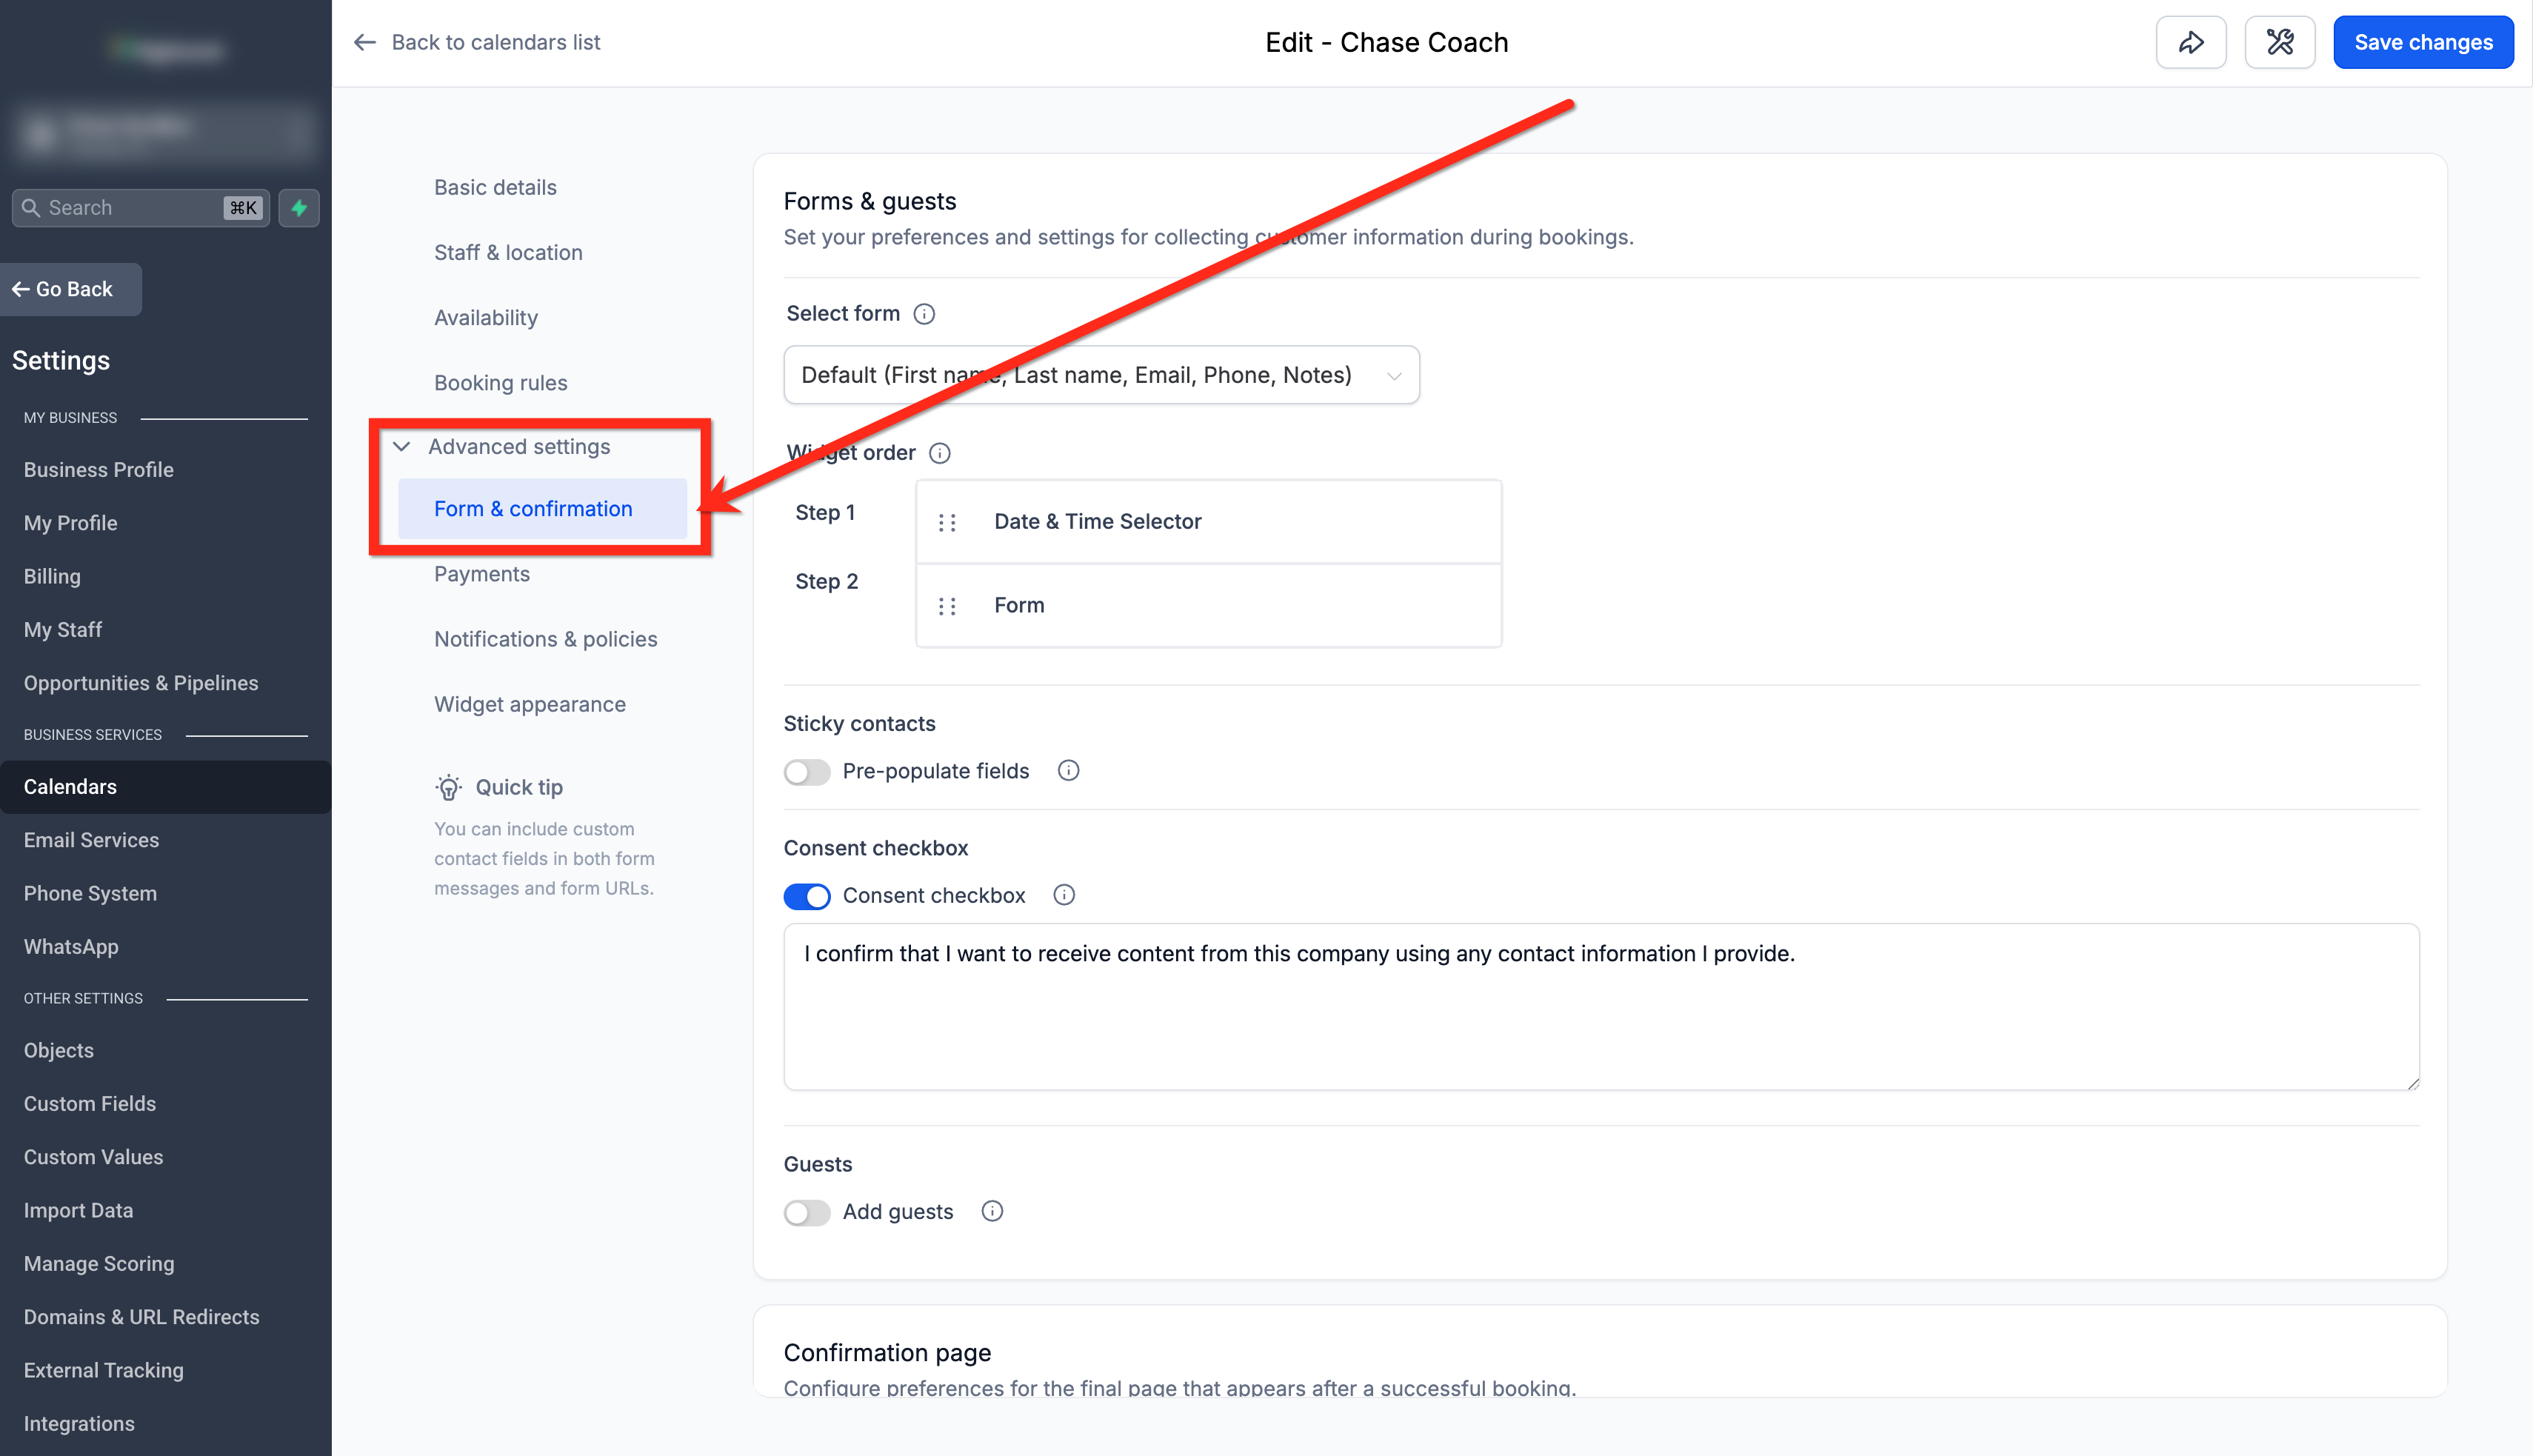The width and height of the screenshot is (2533, 1456).
Task: Click drag handle for Form step
Action: click(x=947, y=606)
